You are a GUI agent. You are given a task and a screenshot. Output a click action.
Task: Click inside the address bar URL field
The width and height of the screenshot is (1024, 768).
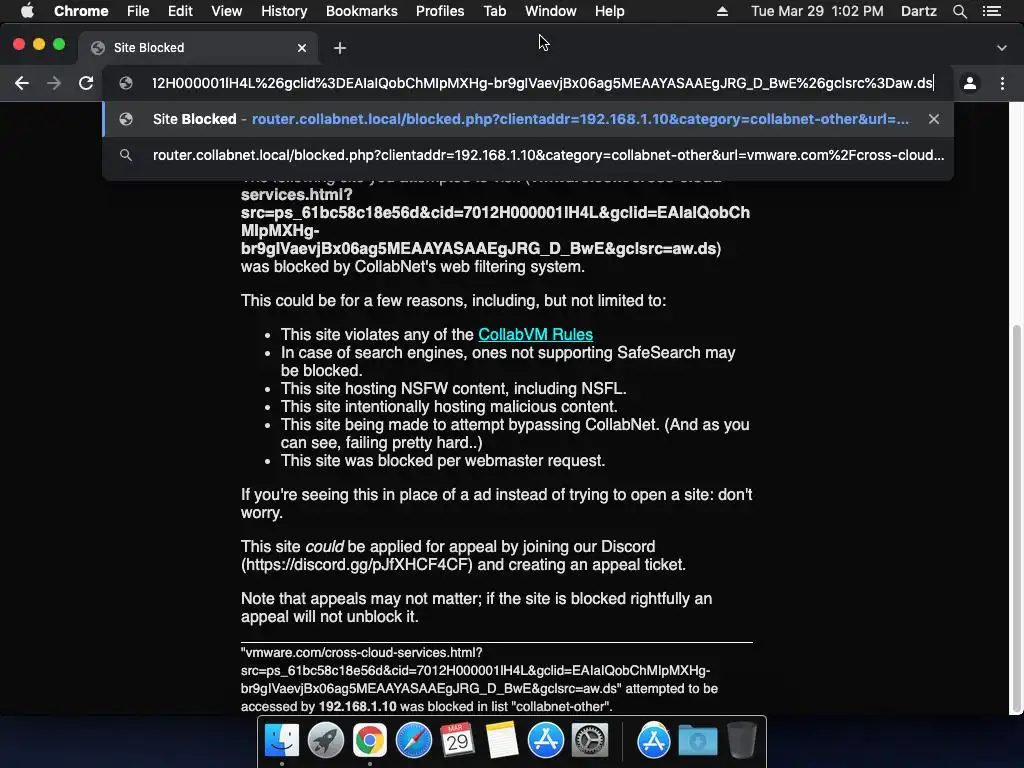(542, 83)
